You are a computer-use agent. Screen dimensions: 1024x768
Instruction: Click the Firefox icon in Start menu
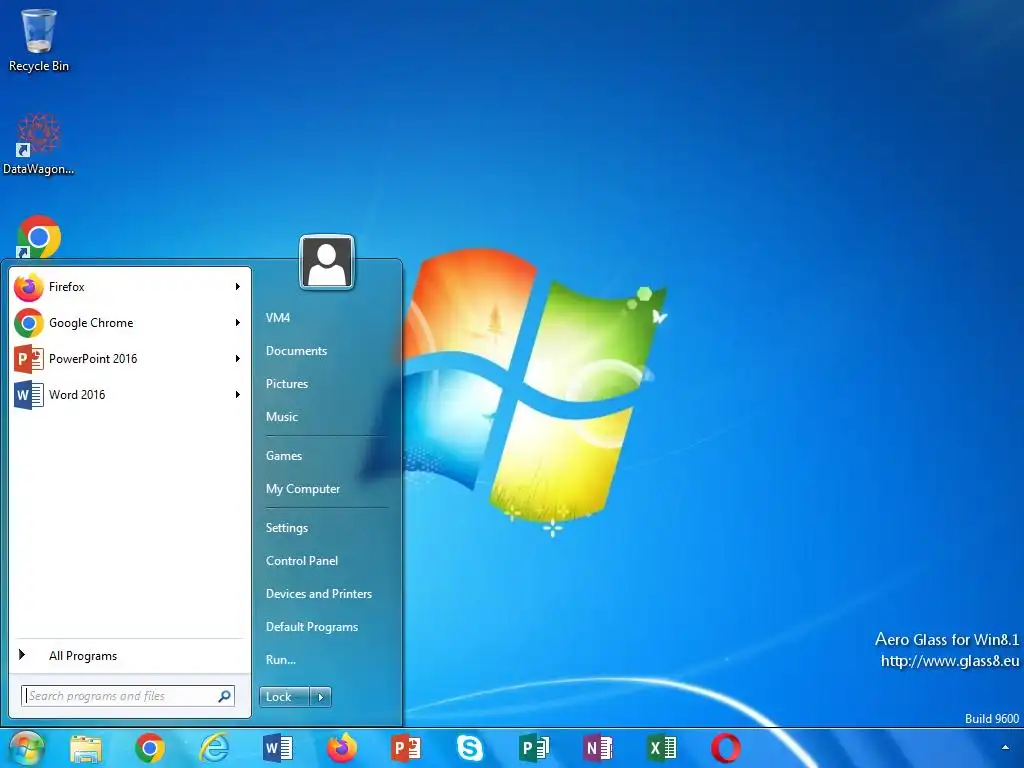[x=29, y=287]
